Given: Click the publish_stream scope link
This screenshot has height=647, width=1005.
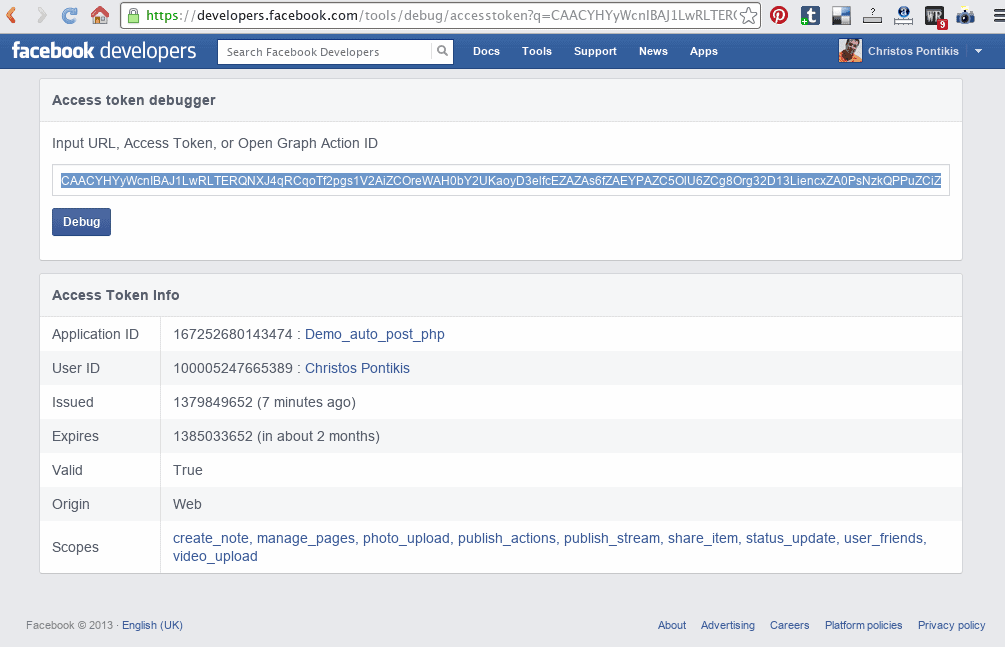Looking at the screenshot, I should pos(612,538).
